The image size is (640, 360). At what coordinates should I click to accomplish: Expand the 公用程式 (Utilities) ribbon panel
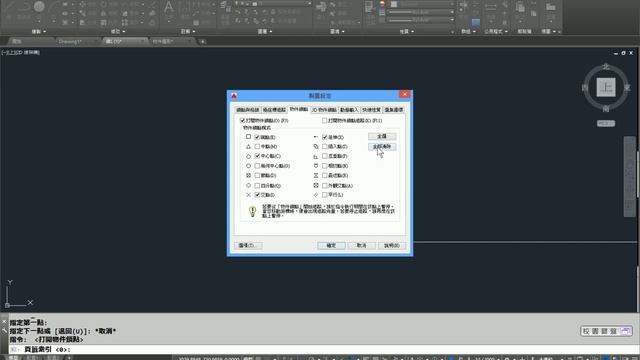point(496,31)
